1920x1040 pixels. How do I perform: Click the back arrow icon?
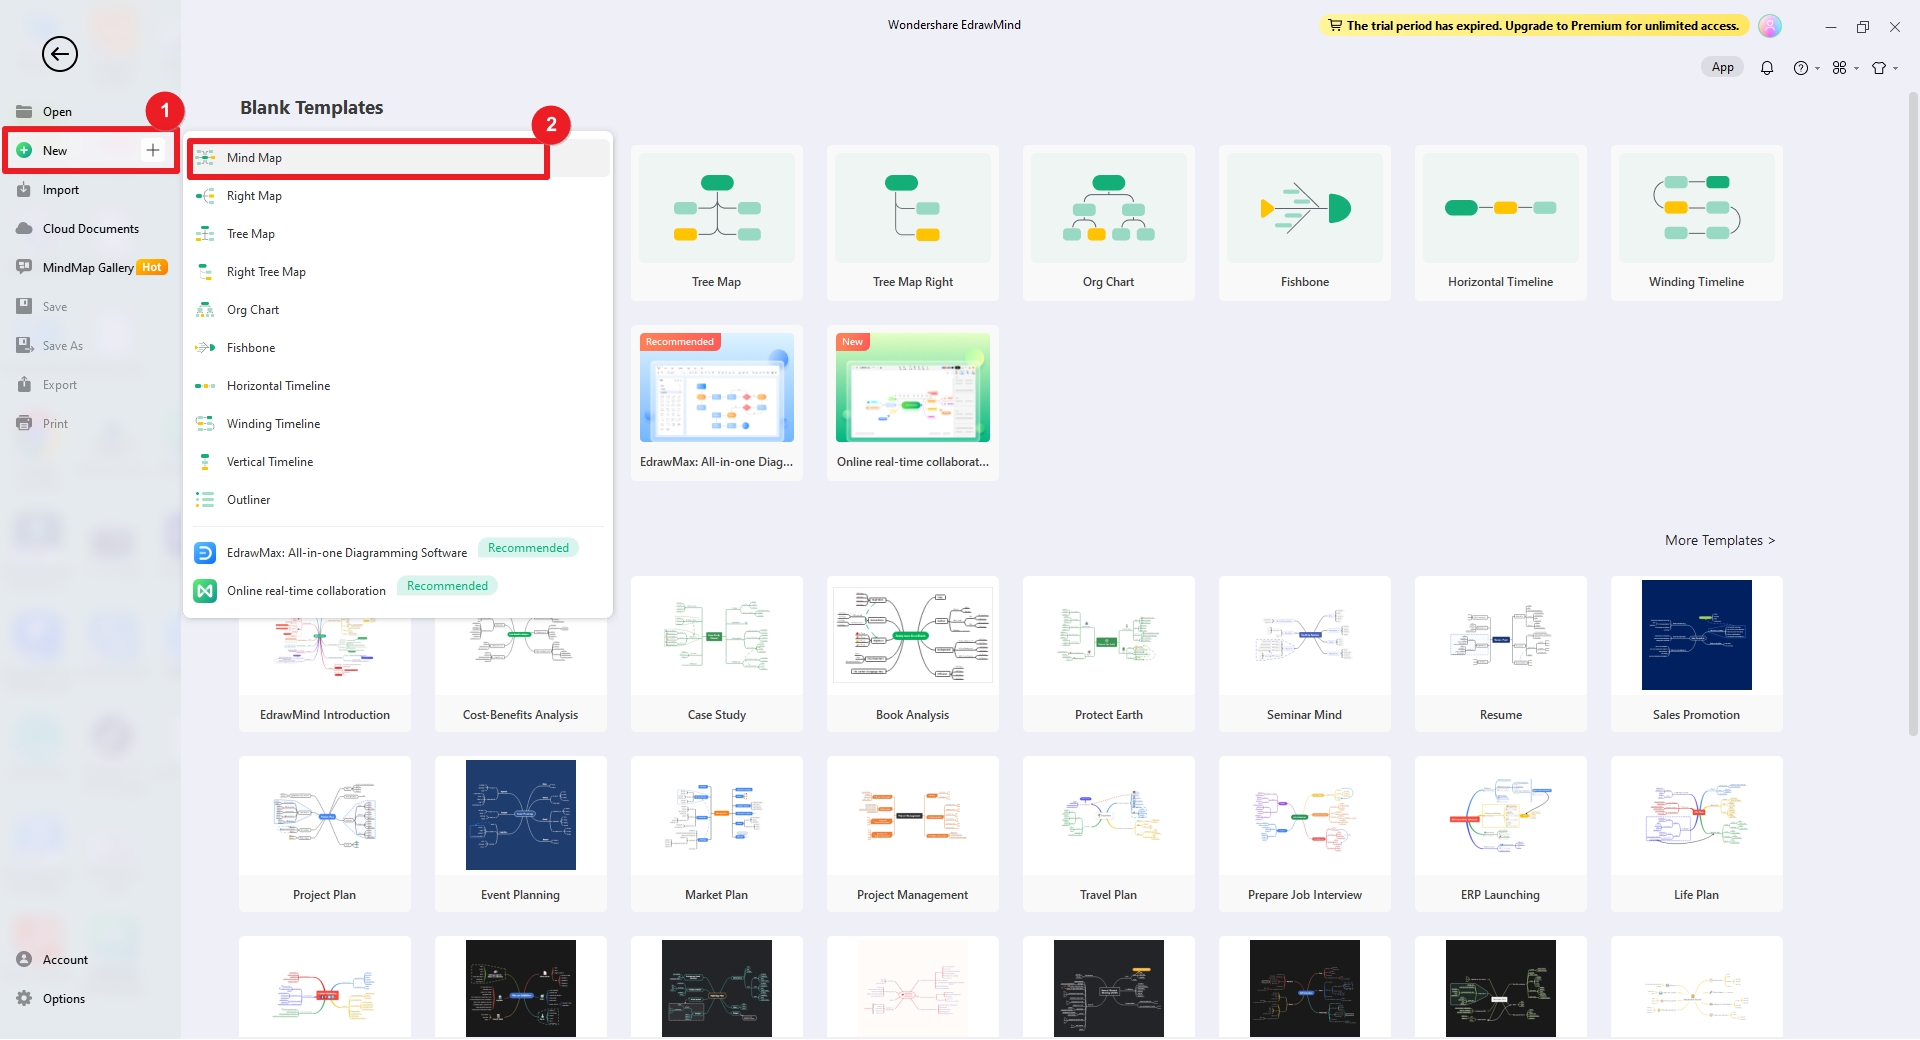click(x=60, y=54)
